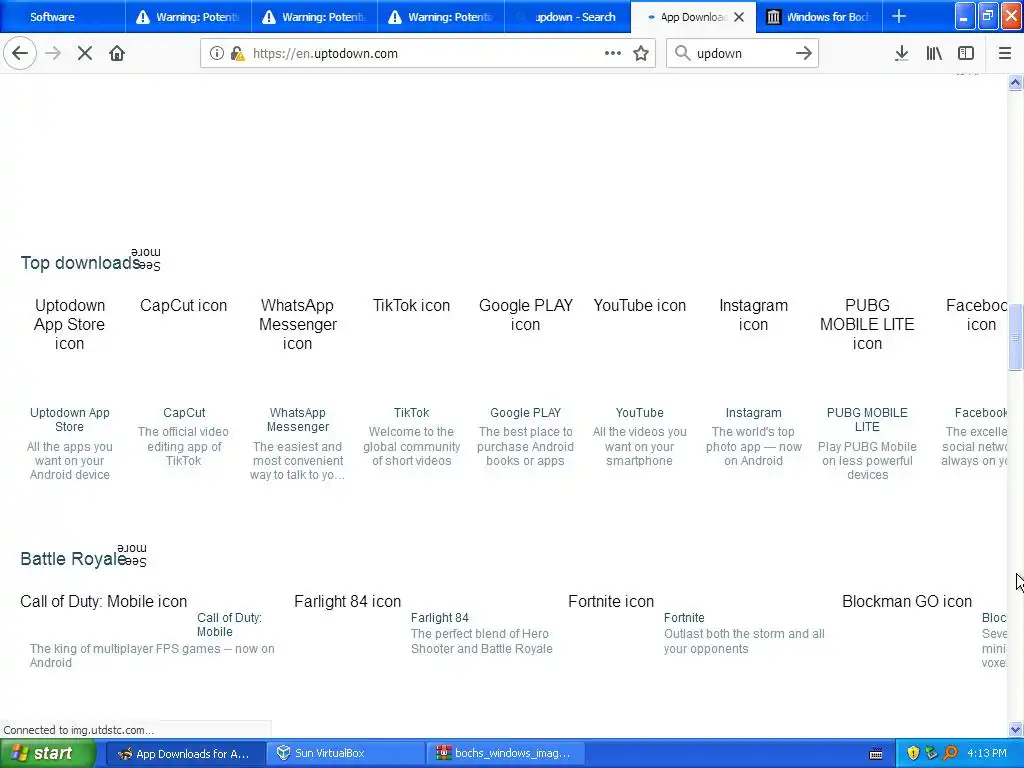This screenshot has width=1024, height=768.
Task: Click the Call of Duty: Mobile icon placeholder
Action: [x=104, y=601]
